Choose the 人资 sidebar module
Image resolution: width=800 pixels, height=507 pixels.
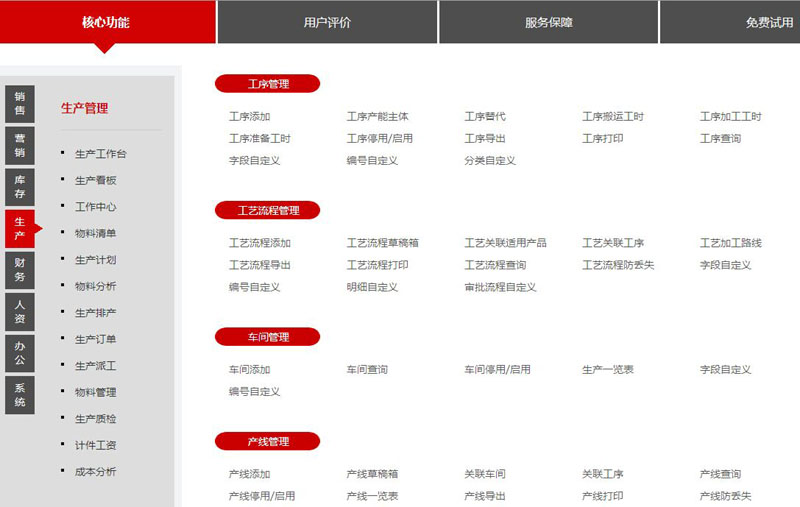click(x=20, y=311)
